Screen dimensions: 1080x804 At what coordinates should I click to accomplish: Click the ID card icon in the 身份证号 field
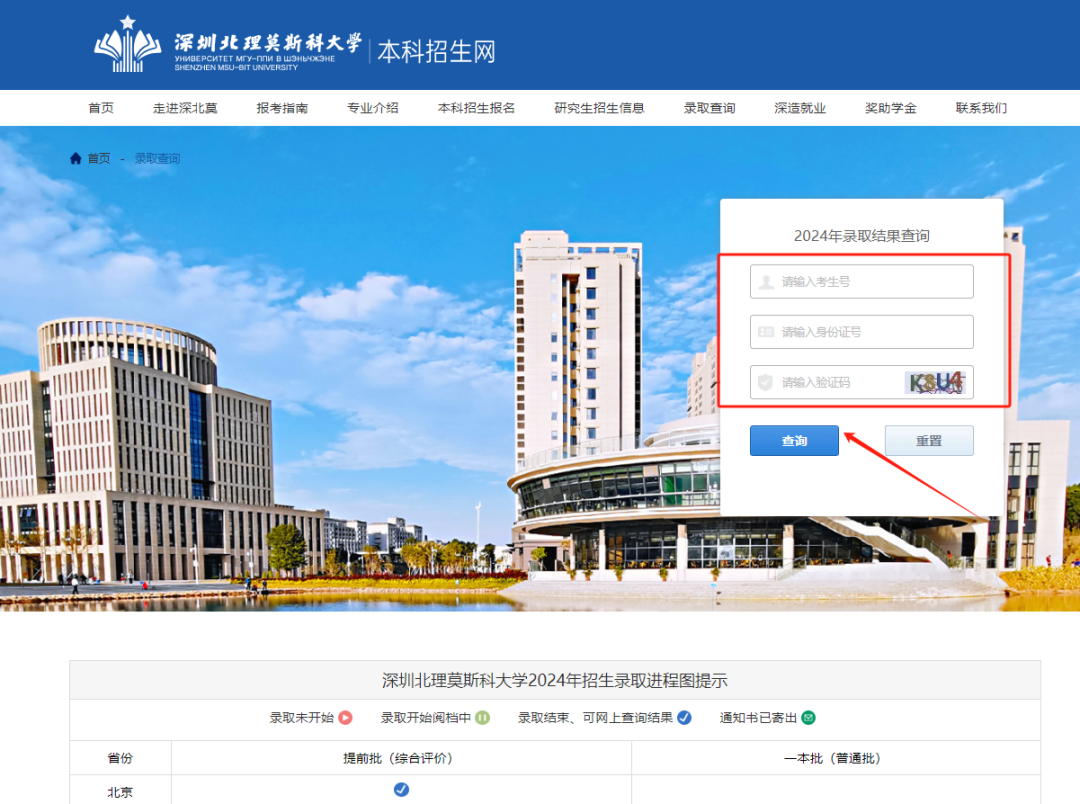click(766, 332)
